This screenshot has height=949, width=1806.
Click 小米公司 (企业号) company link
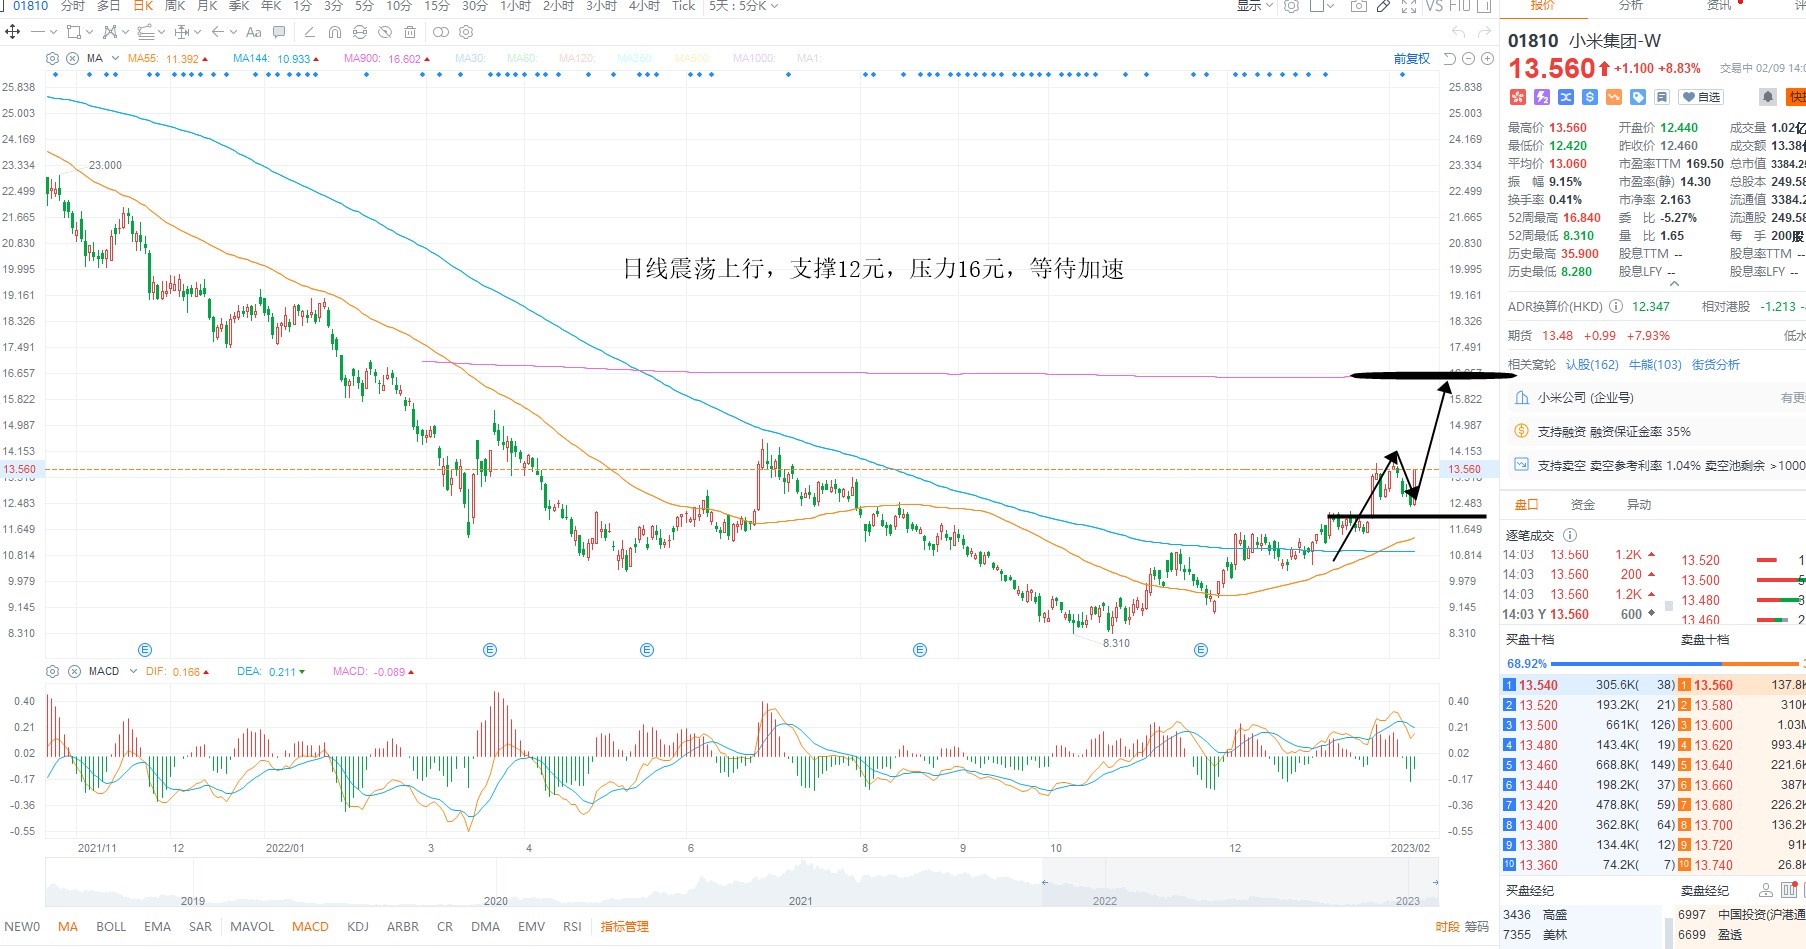[1586, 398]
